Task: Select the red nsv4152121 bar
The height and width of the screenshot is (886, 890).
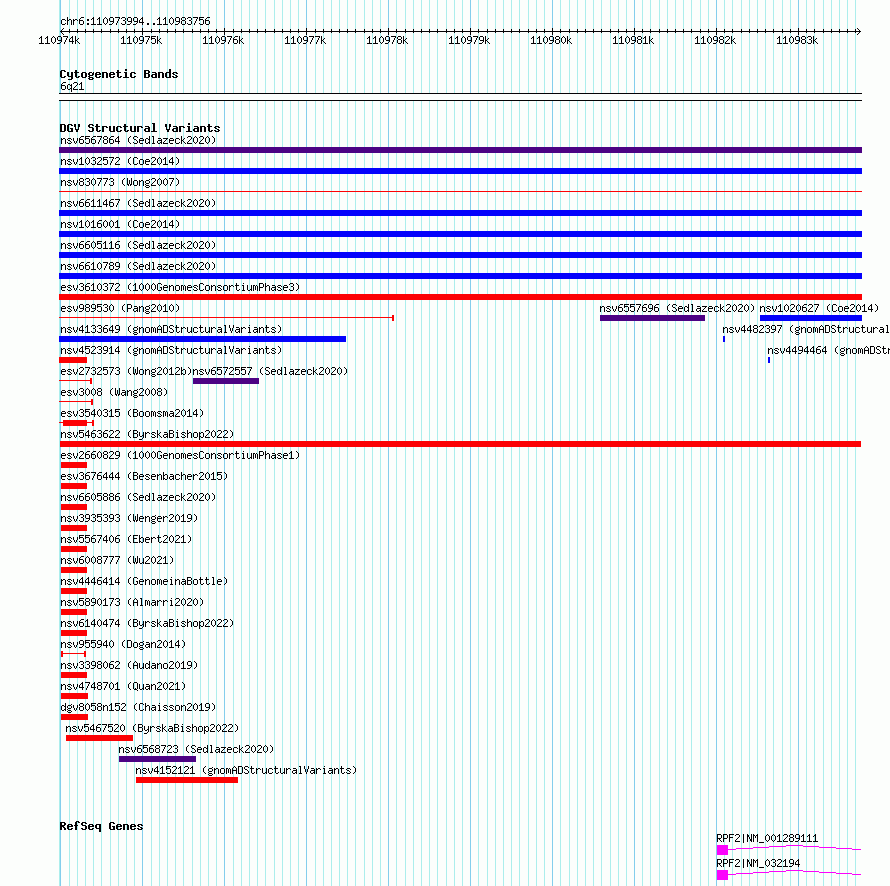Action: coord(187,780)
